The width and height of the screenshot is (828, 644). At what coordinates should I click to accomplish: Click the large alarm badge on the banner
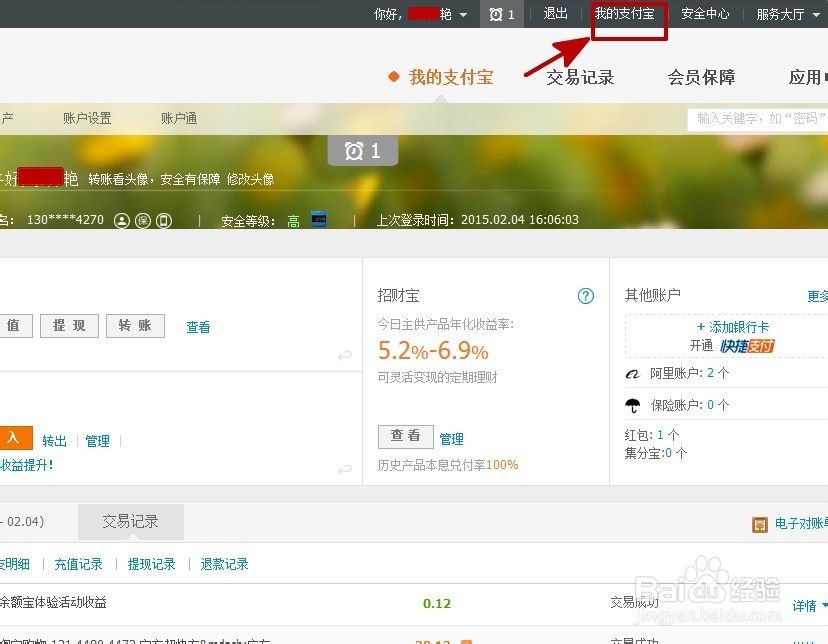pos(362,151)
